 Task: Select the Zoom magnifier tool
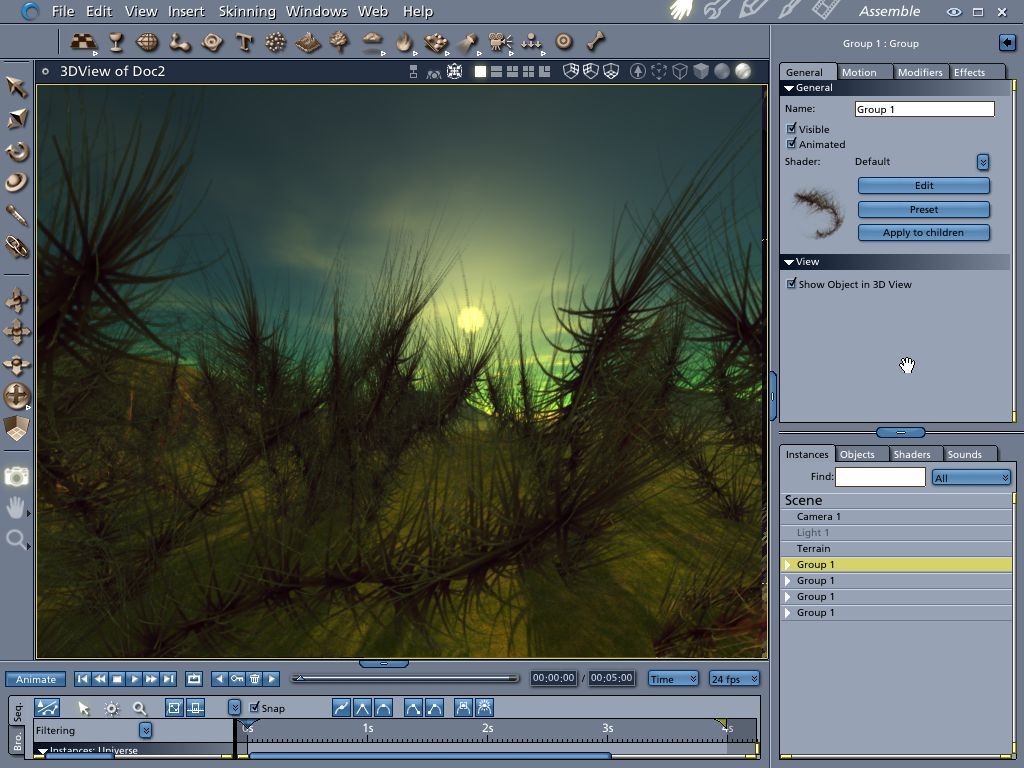pos(16,541)
